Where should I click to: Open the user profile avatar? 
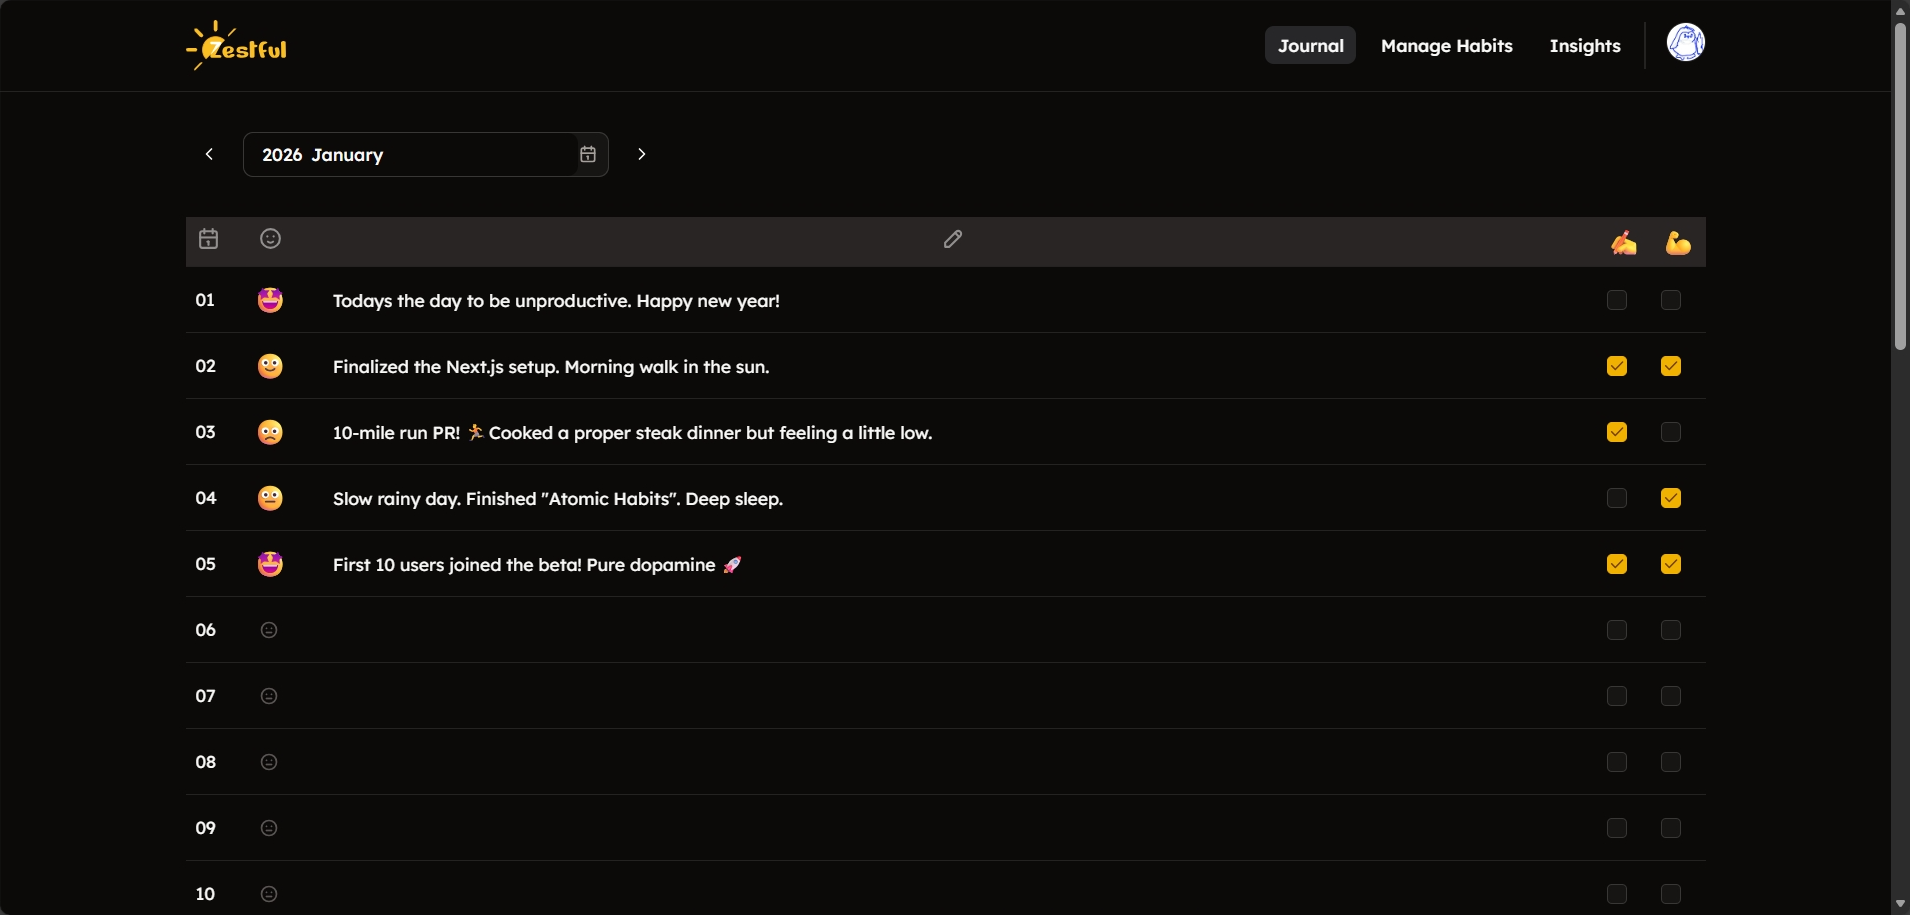pos(1685,43)
